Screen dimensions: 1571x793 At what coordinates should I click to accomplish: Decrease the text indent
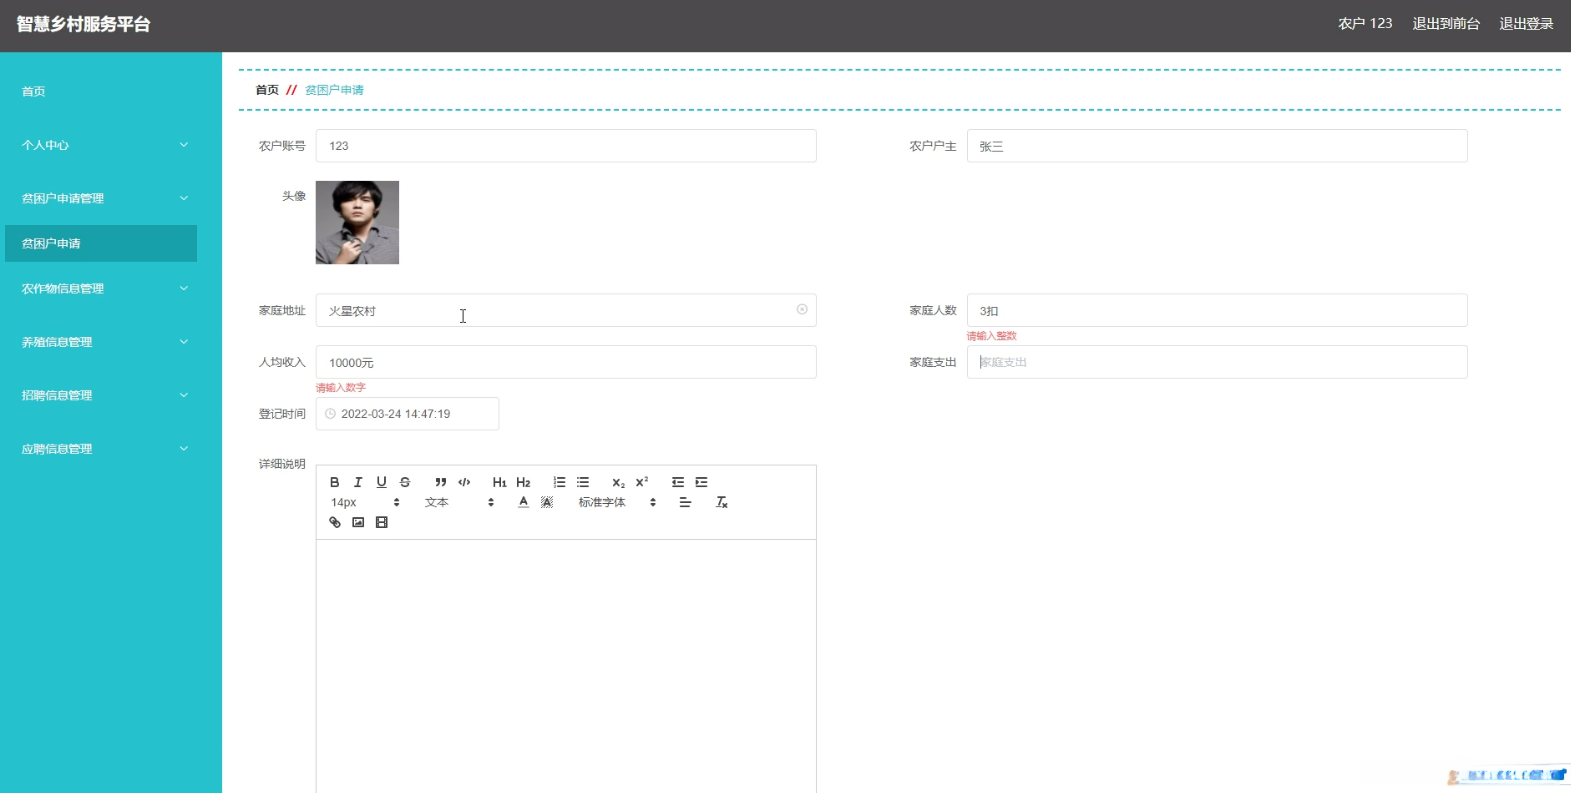[678, 482]
